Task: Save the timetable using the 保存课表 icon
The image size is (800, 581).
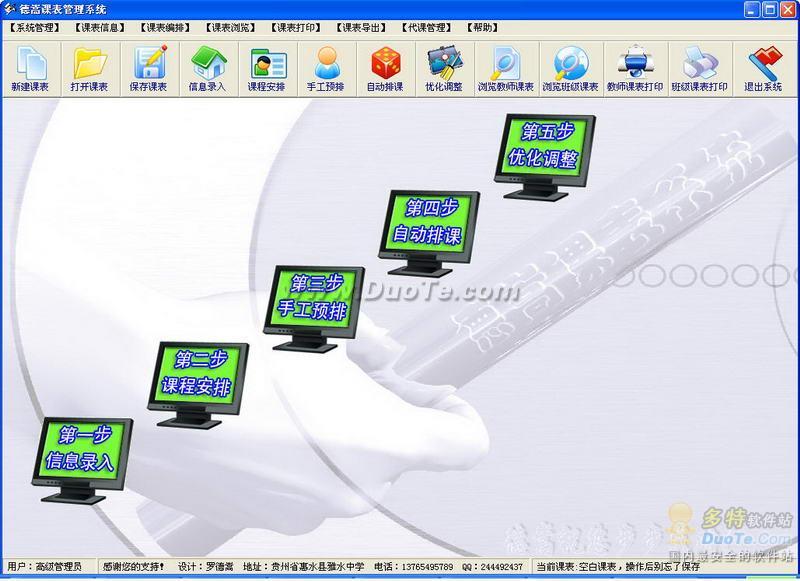Action: point(149,69)
